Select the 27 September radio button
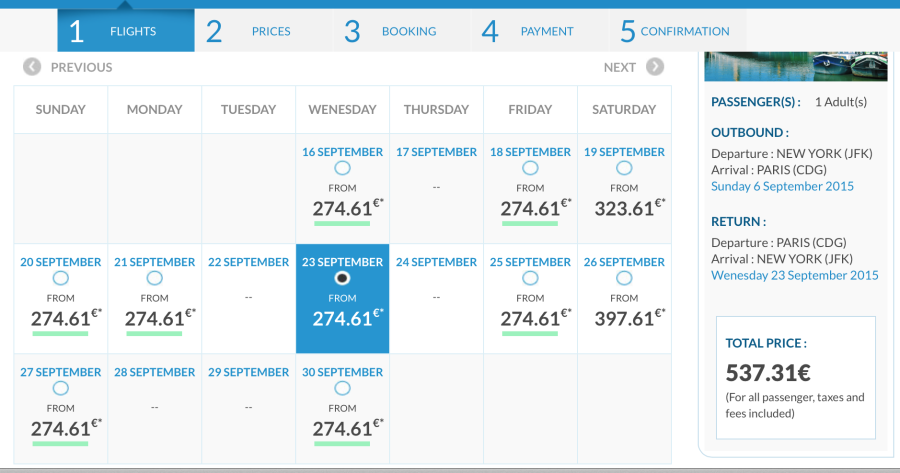Screen dimensions: 900x473 60,388
